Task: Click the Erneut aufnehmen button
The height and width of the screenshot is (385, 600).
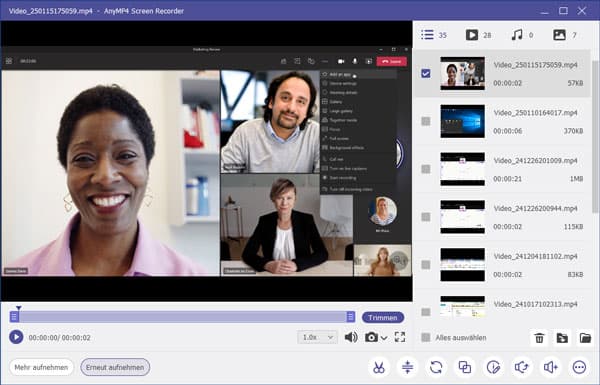Action: pyautogui.click(x=115, y=367)
